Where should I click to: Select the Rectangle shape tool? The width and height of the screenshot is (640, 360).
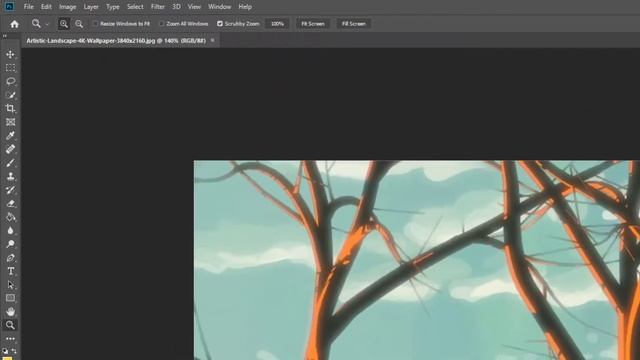tap(10, 298)
